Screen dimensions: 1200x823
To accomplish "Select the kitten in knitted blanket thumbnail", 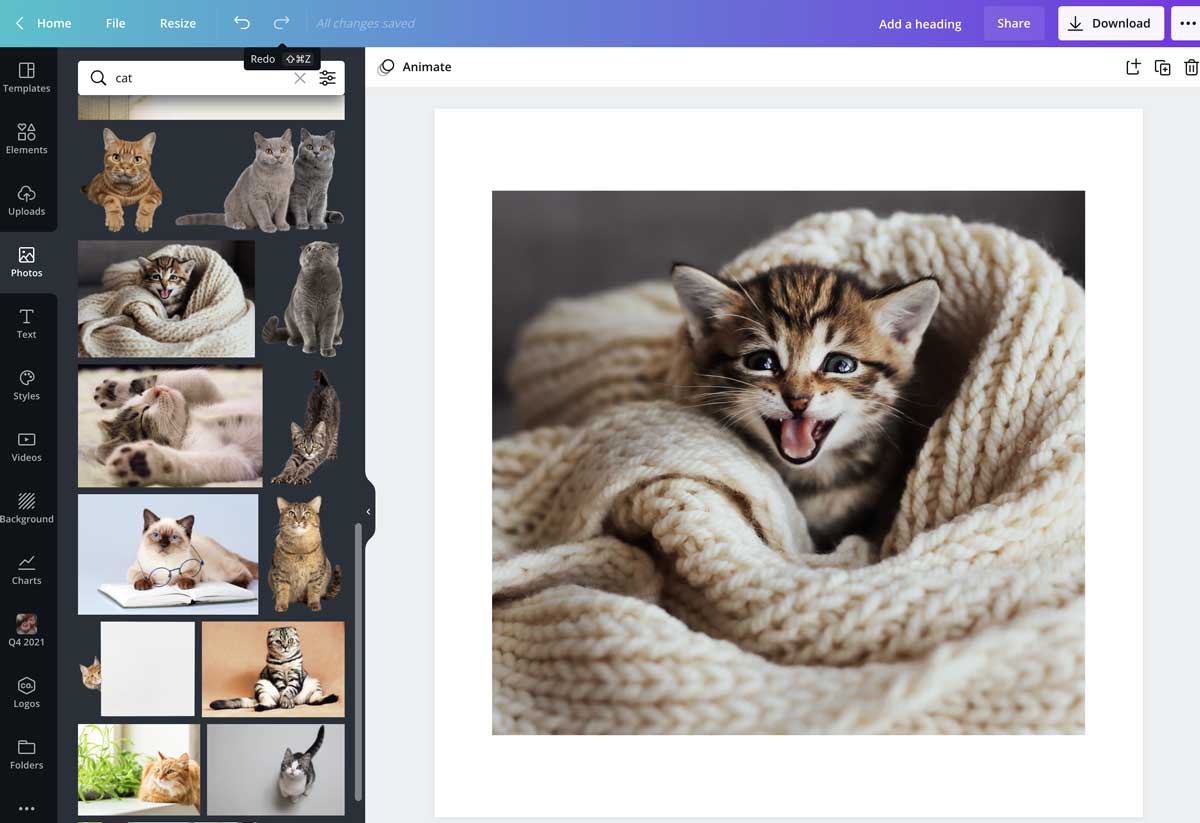I will click(166, 298).
